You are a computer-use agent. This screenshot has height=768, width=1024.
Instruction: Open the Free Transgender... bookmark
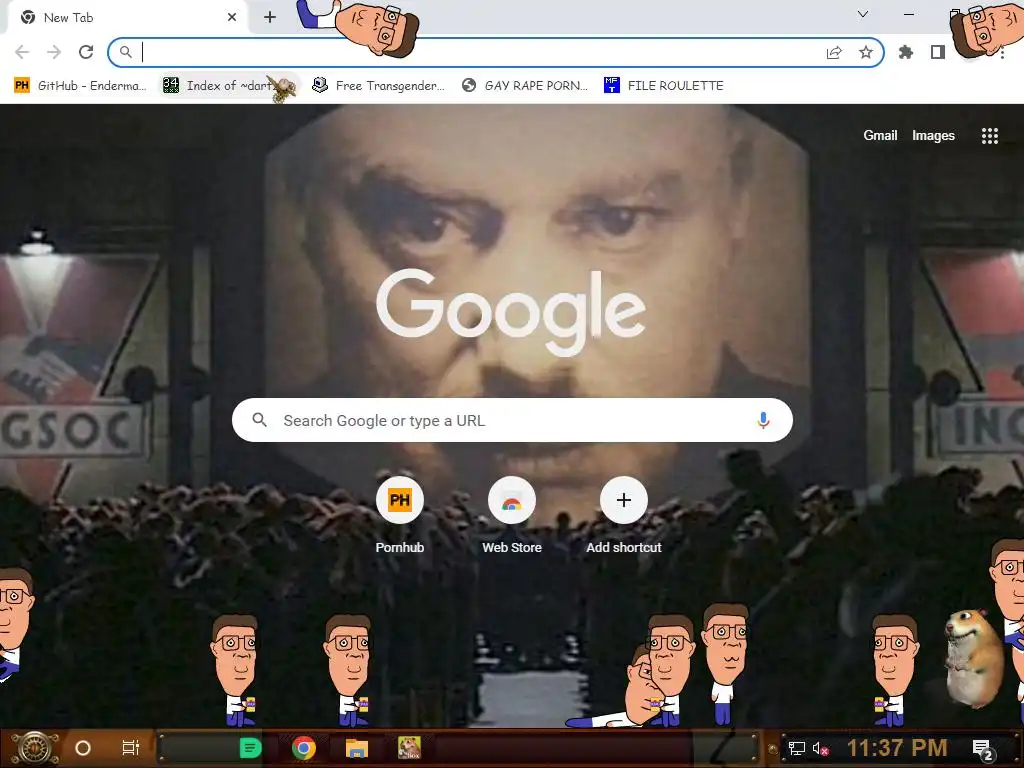(x=379, y=86)
